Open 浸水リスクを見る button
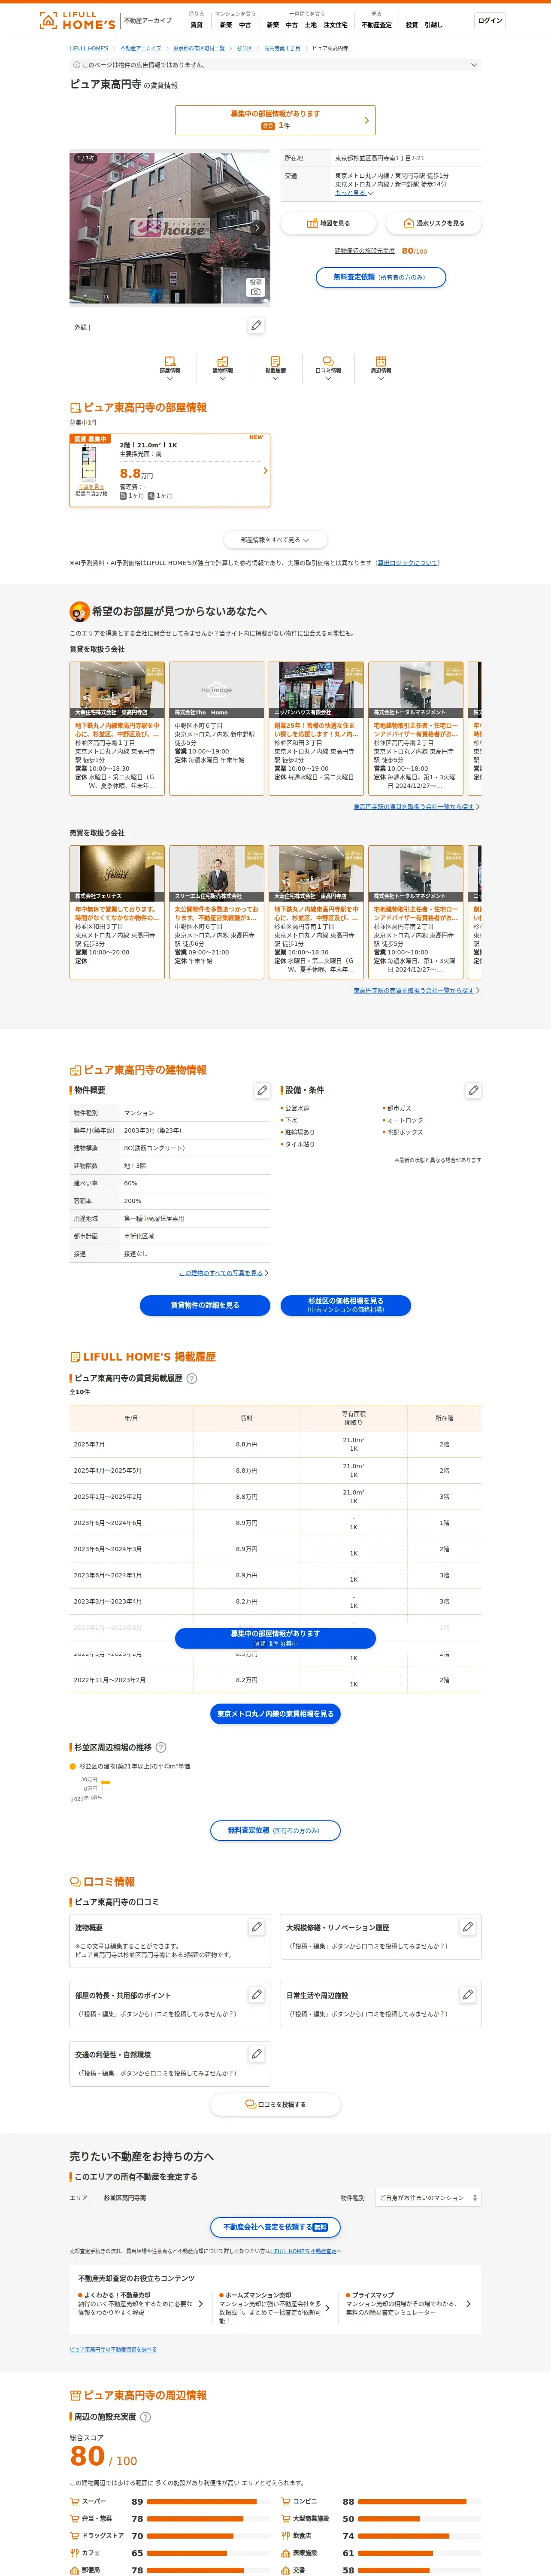Image resolution: width=551 pixels, height=2576 pixels. tap(433, 223)
